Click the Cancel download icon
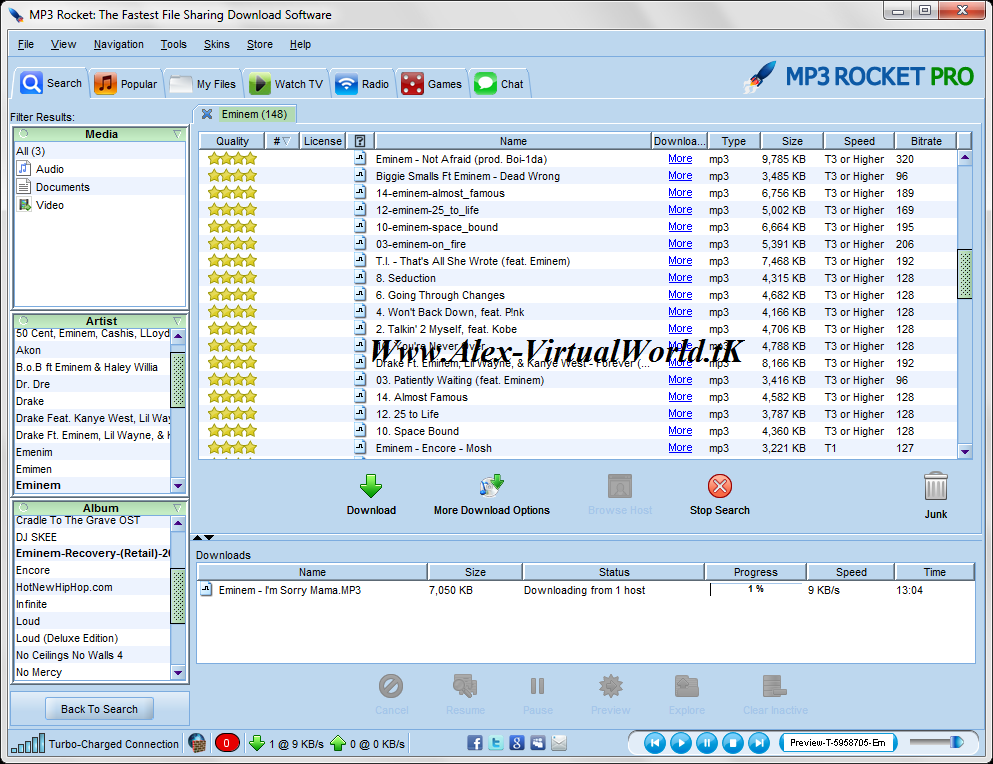 coord(391,686)
